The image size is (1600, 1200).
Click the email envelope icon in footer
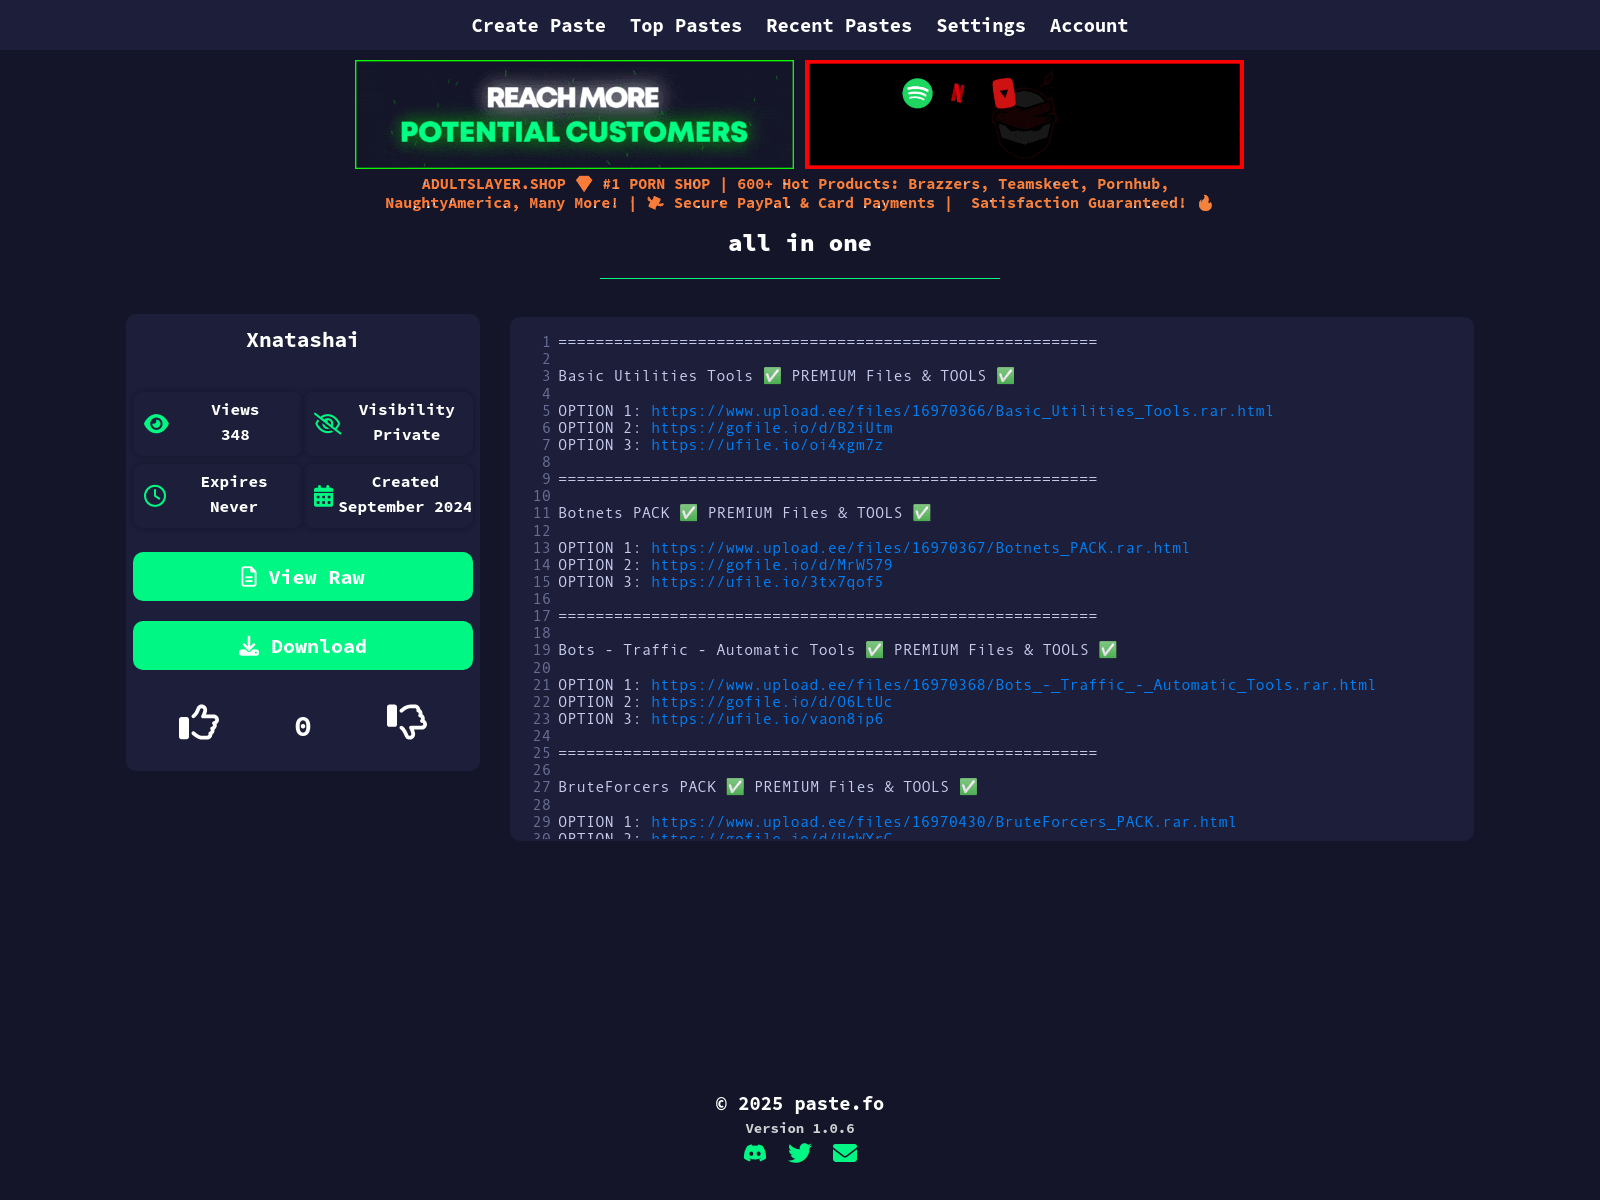pos(845,1153)
